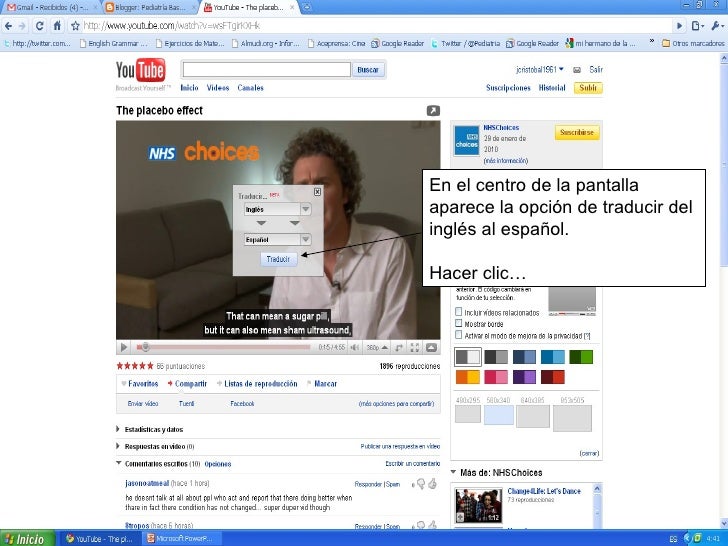Open browser wrench settings icon

pyautogui.click(x=717, y=26)
